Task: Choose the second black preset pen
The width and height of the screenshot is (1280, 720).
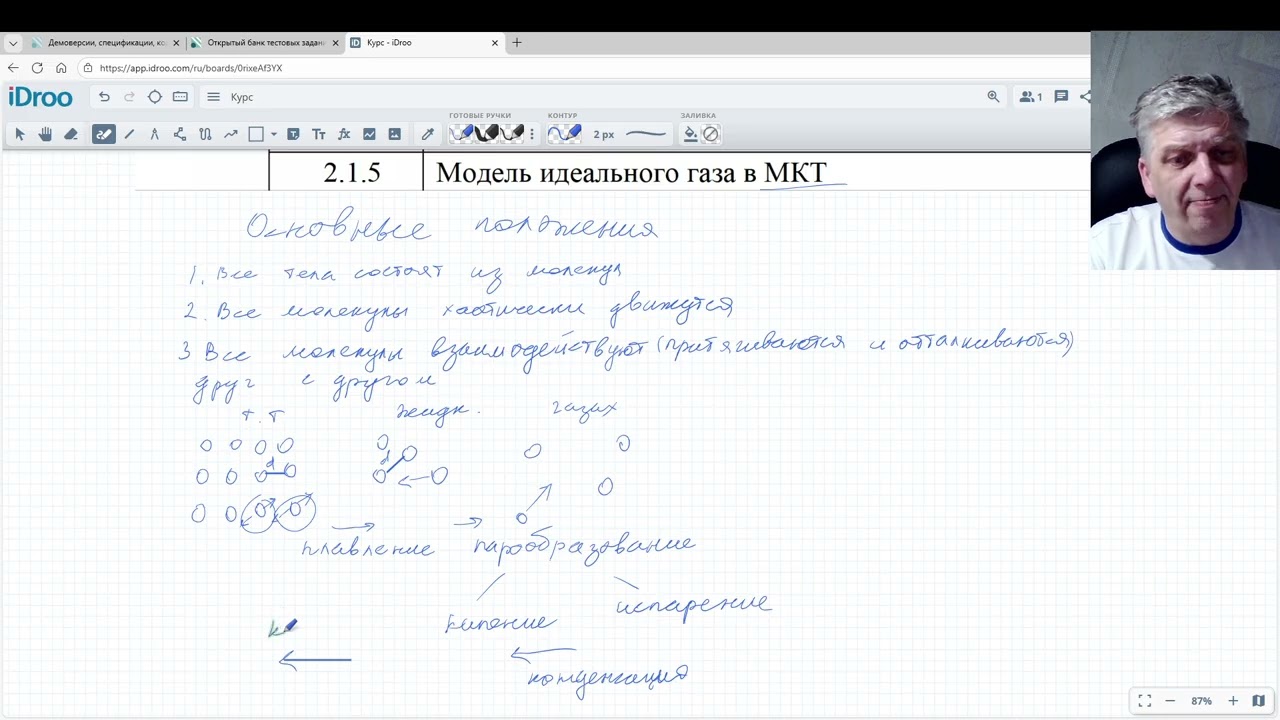Action: pyautogui.click(x=486, y=133)
